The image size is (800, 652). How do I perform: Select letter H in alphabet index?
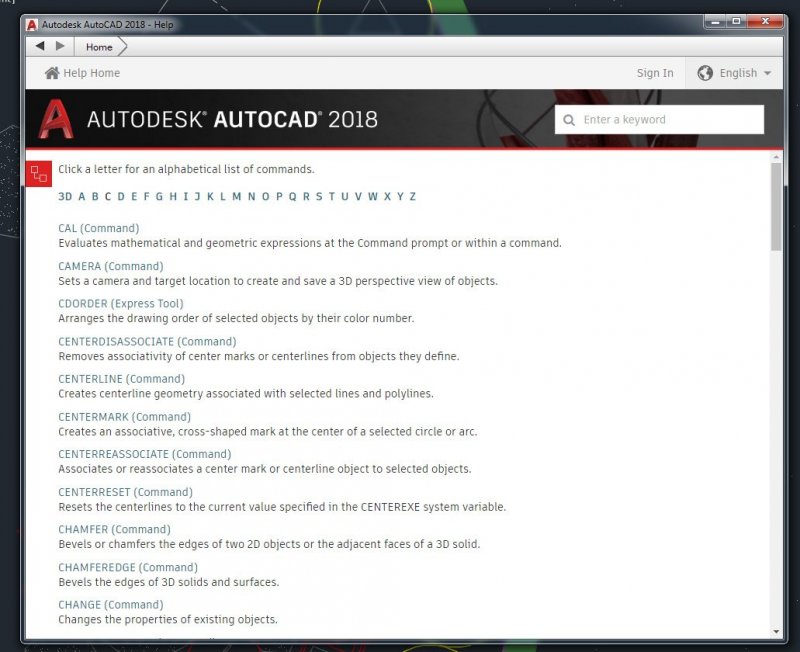click(173, 196)
